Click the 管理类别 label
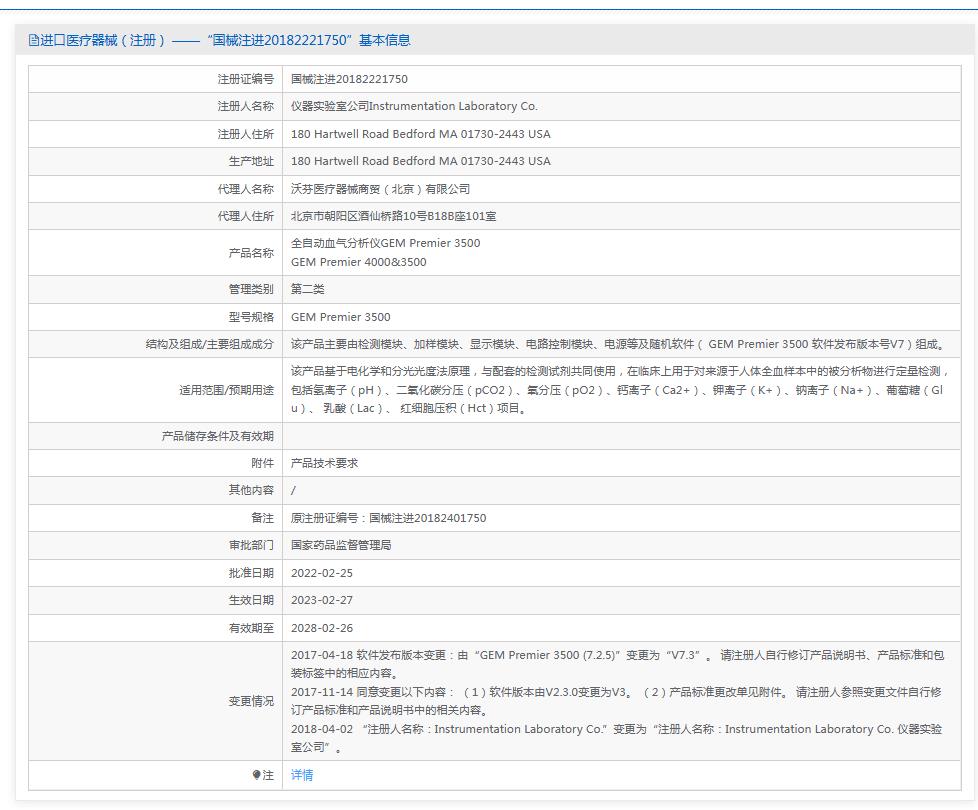 coord(251,289)
